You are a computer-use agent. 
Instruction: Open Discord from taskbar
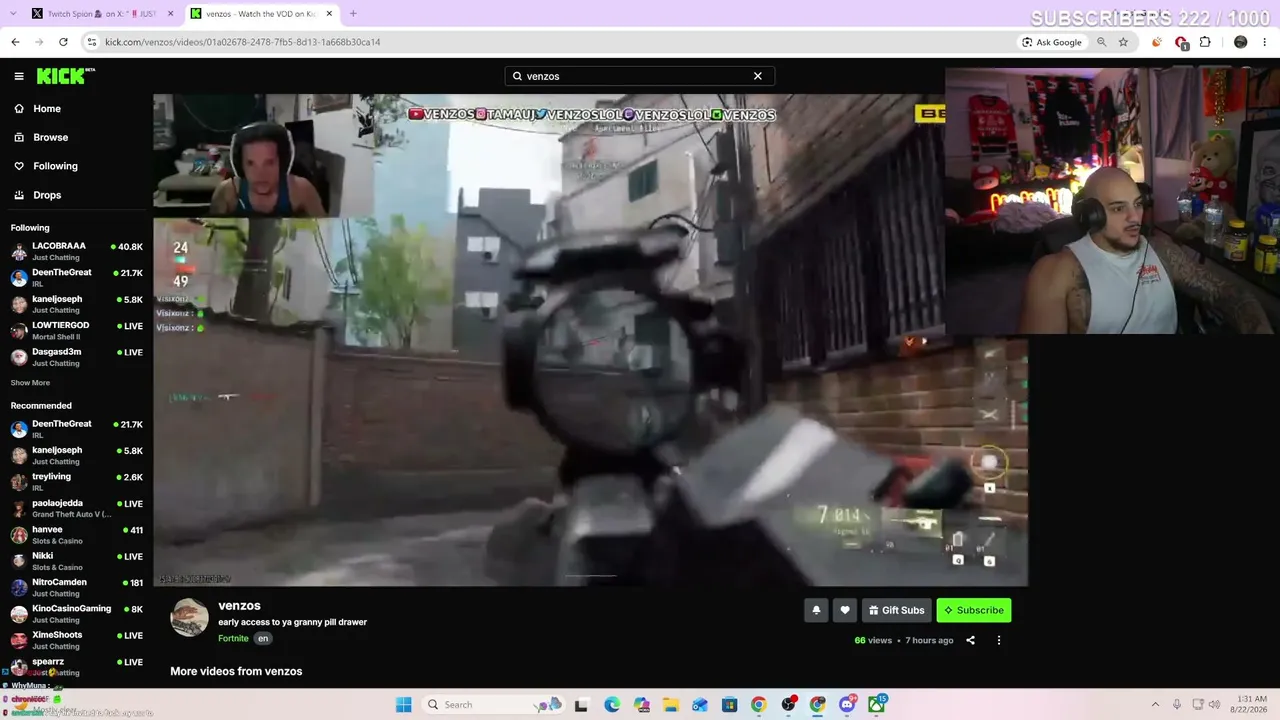tap(847, 705)
